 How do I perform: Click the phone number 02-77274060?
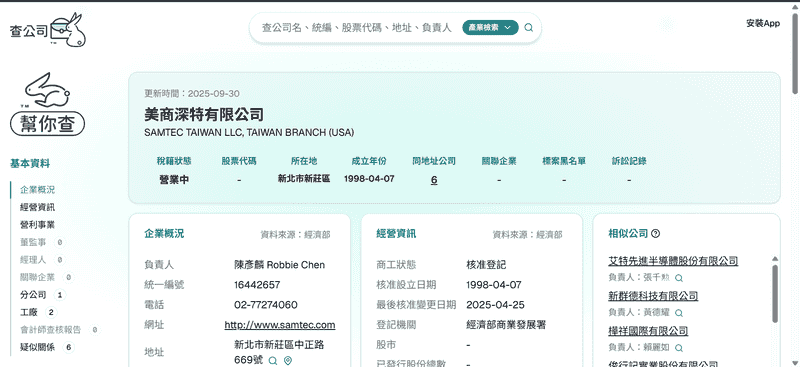(x=266, y=305)
